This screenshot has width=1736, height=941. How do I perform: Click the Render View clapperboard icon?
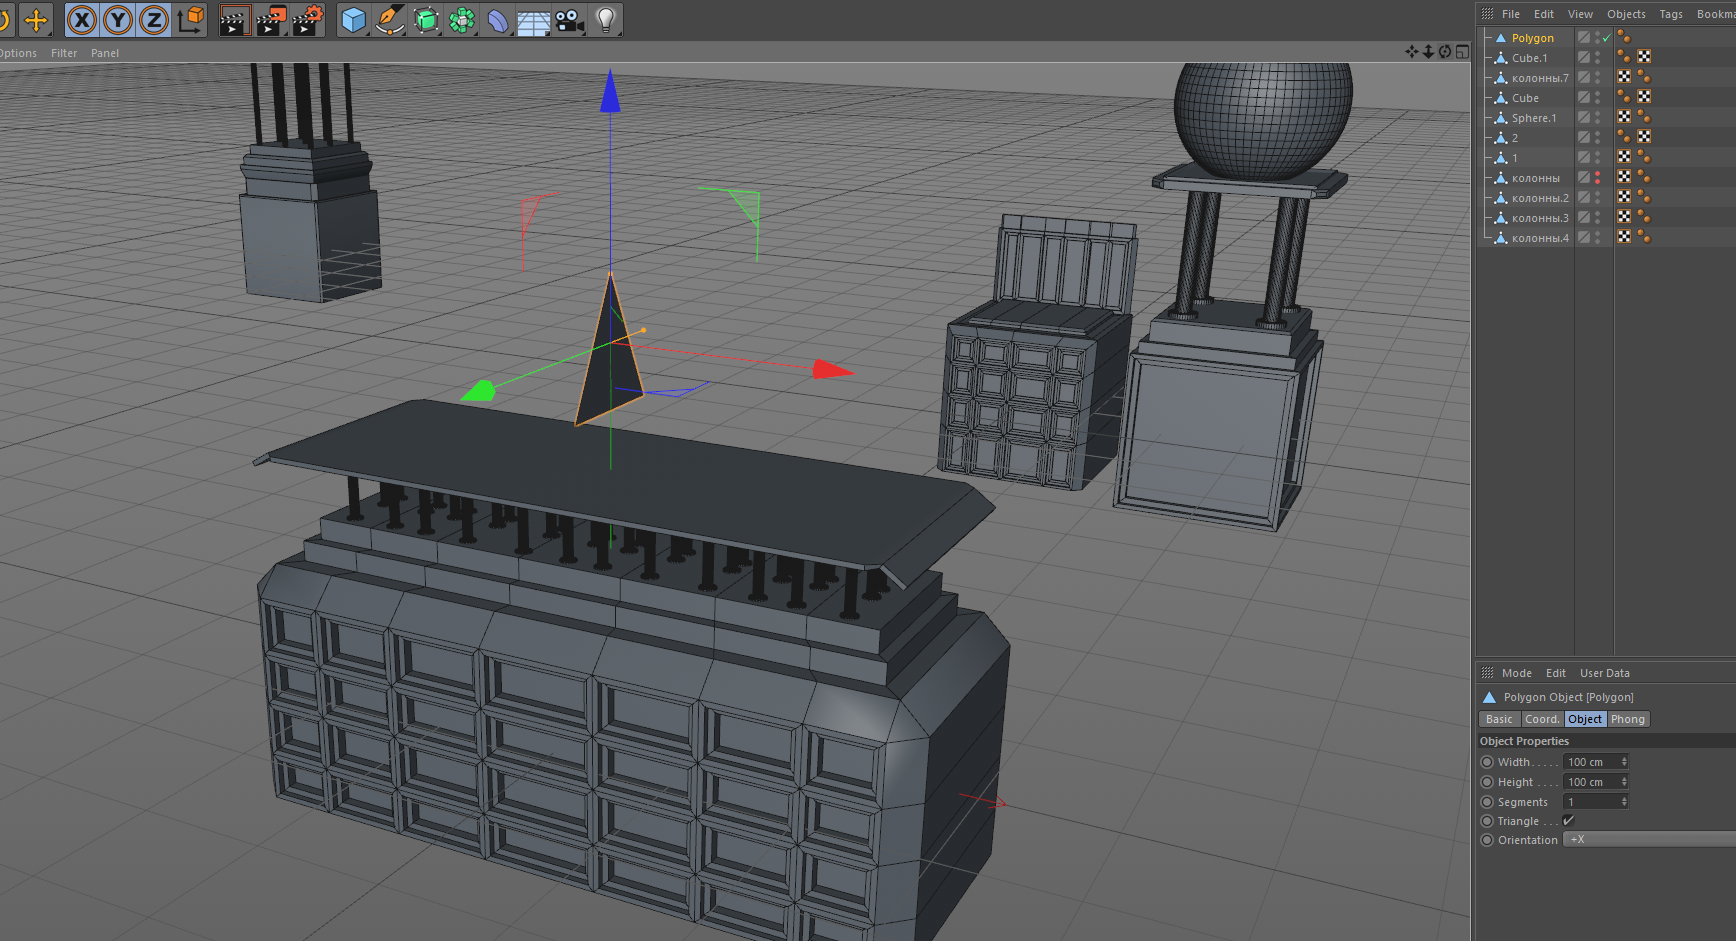pyautogui.click(x=234, y=20)
